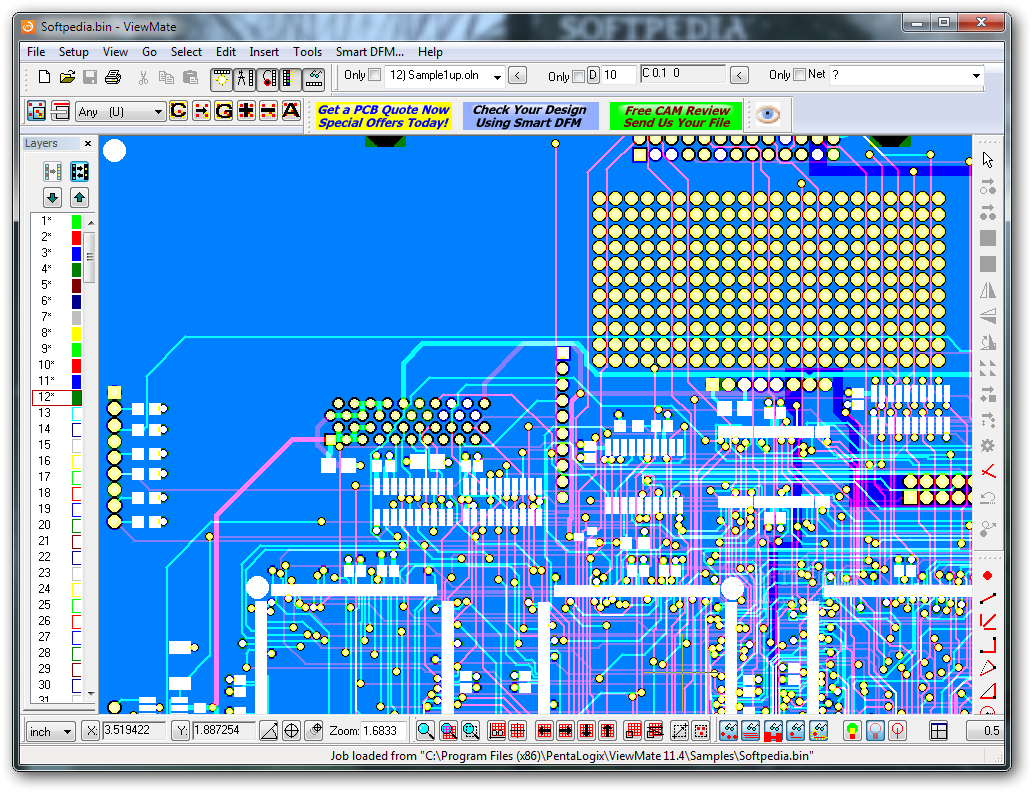This screenshot has height=792, width=1032.
Task: Click the crosshair origin icon near Y coordinate
Action: click(292, 731)
